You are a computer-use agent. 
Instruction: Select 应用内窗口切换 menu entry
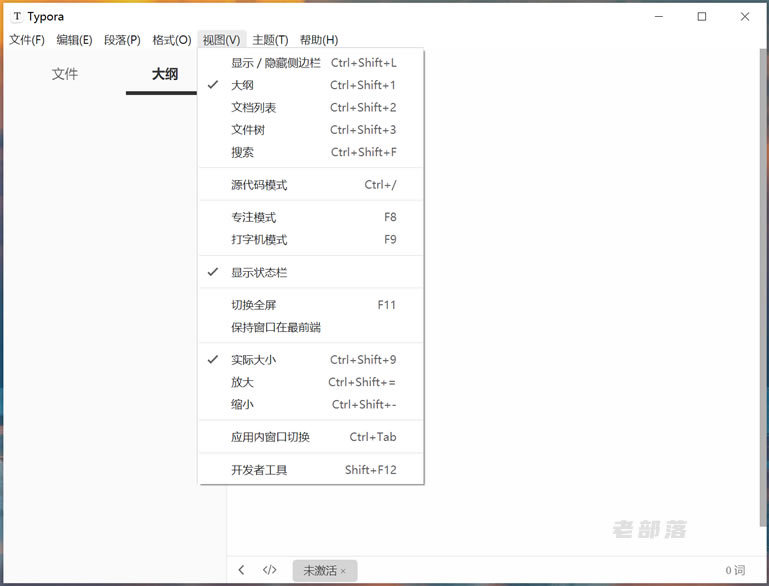click(311, 437)
